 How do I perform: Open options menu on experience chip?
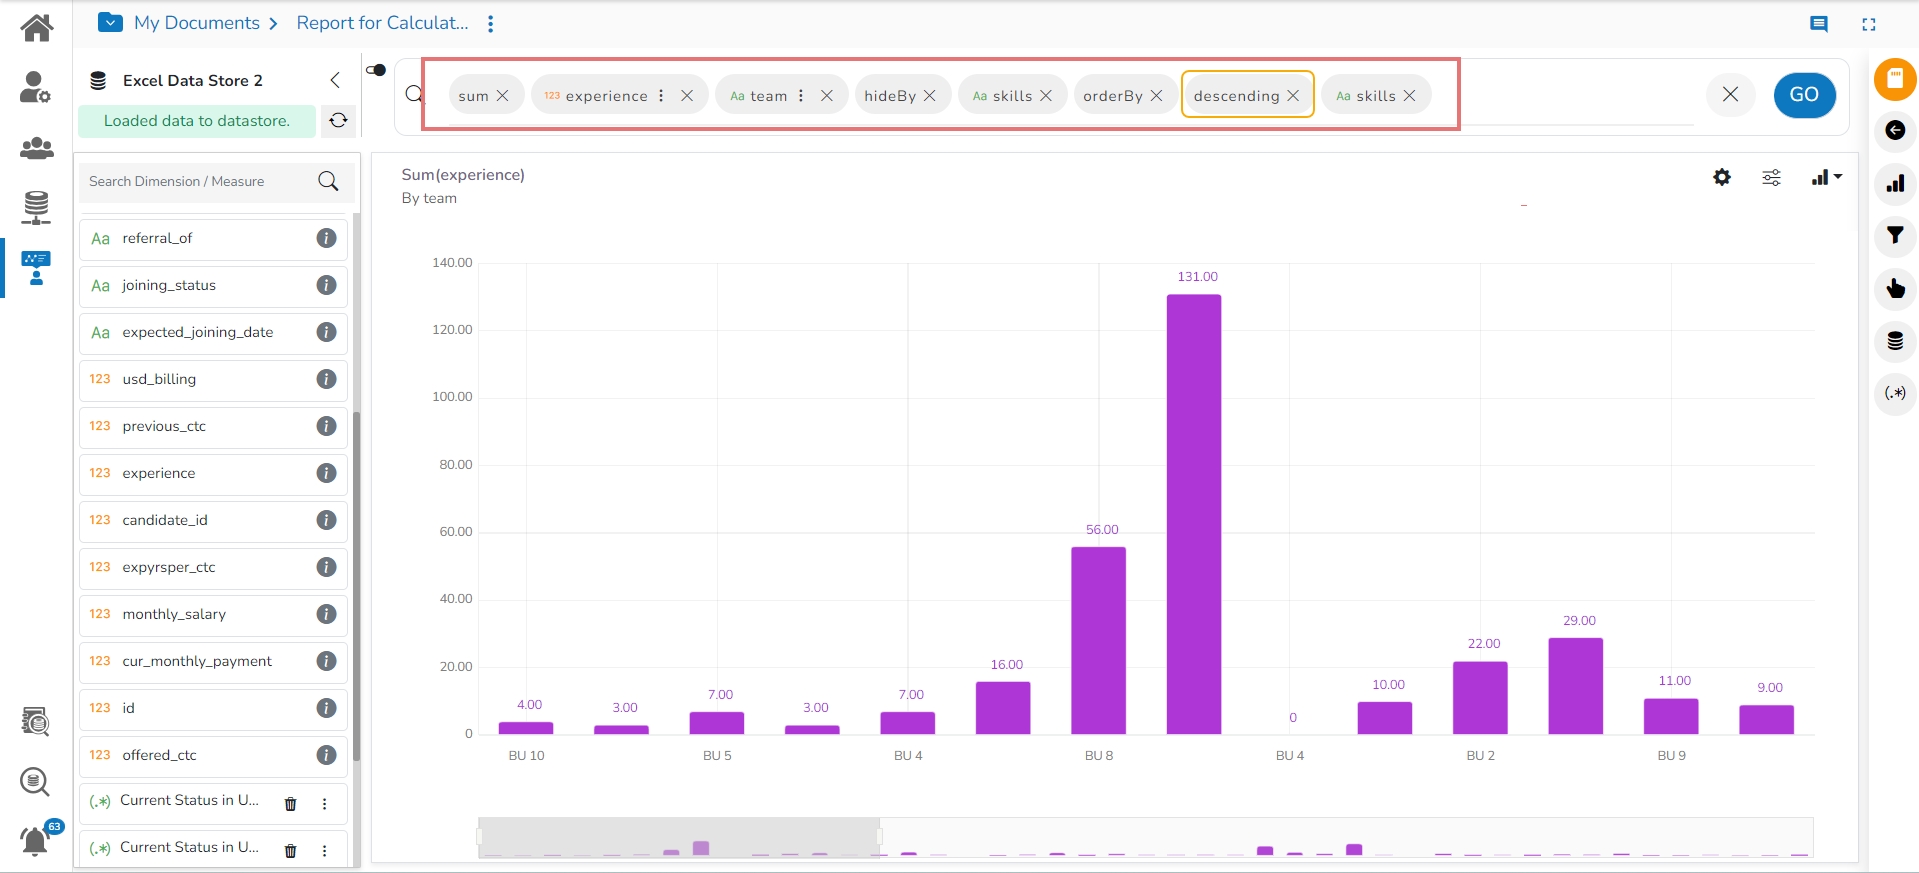coord(661,96)
